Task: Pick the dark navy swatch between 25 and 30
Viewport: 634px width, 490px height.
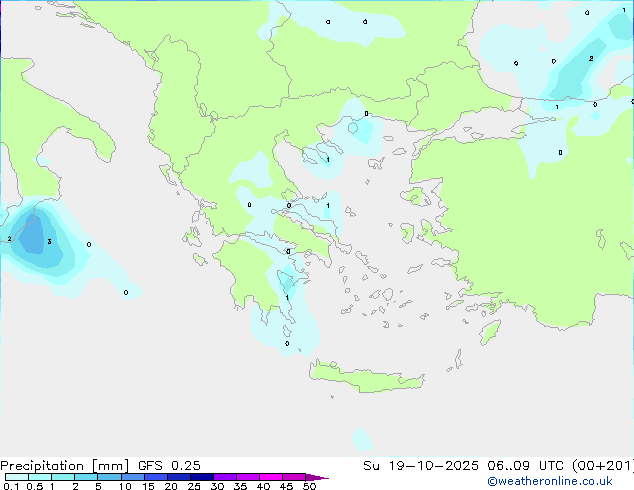Action: [x=201, y=477]
